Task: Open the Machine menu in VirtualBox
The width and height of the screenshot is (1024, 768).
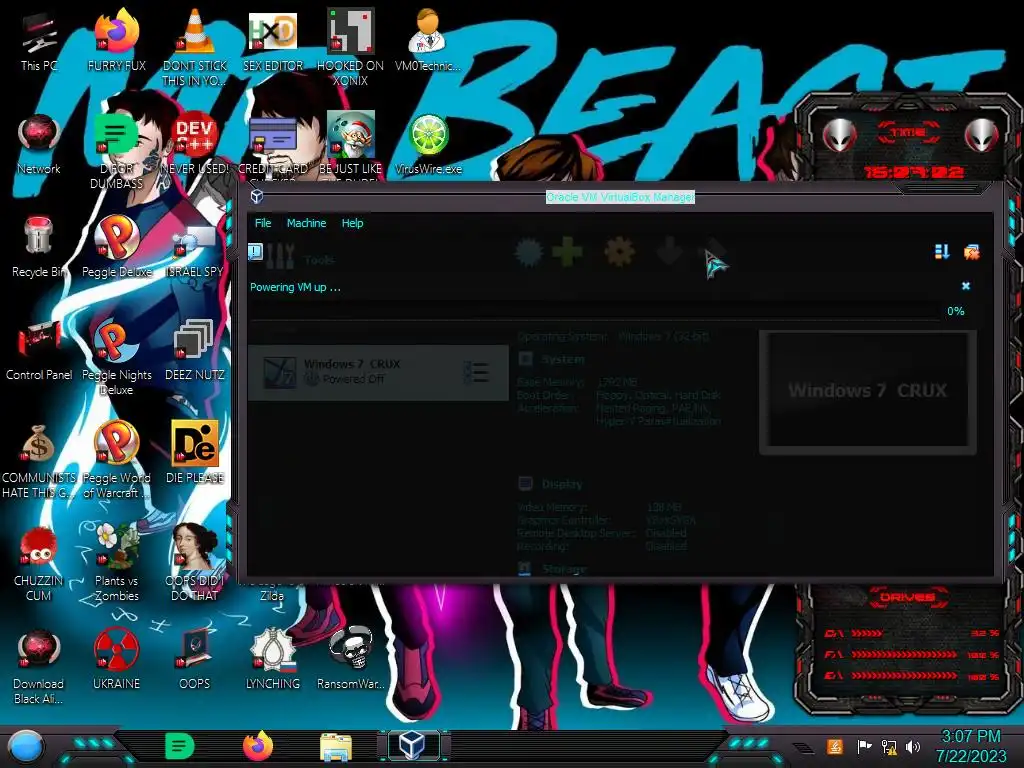Action: point(306,223)
